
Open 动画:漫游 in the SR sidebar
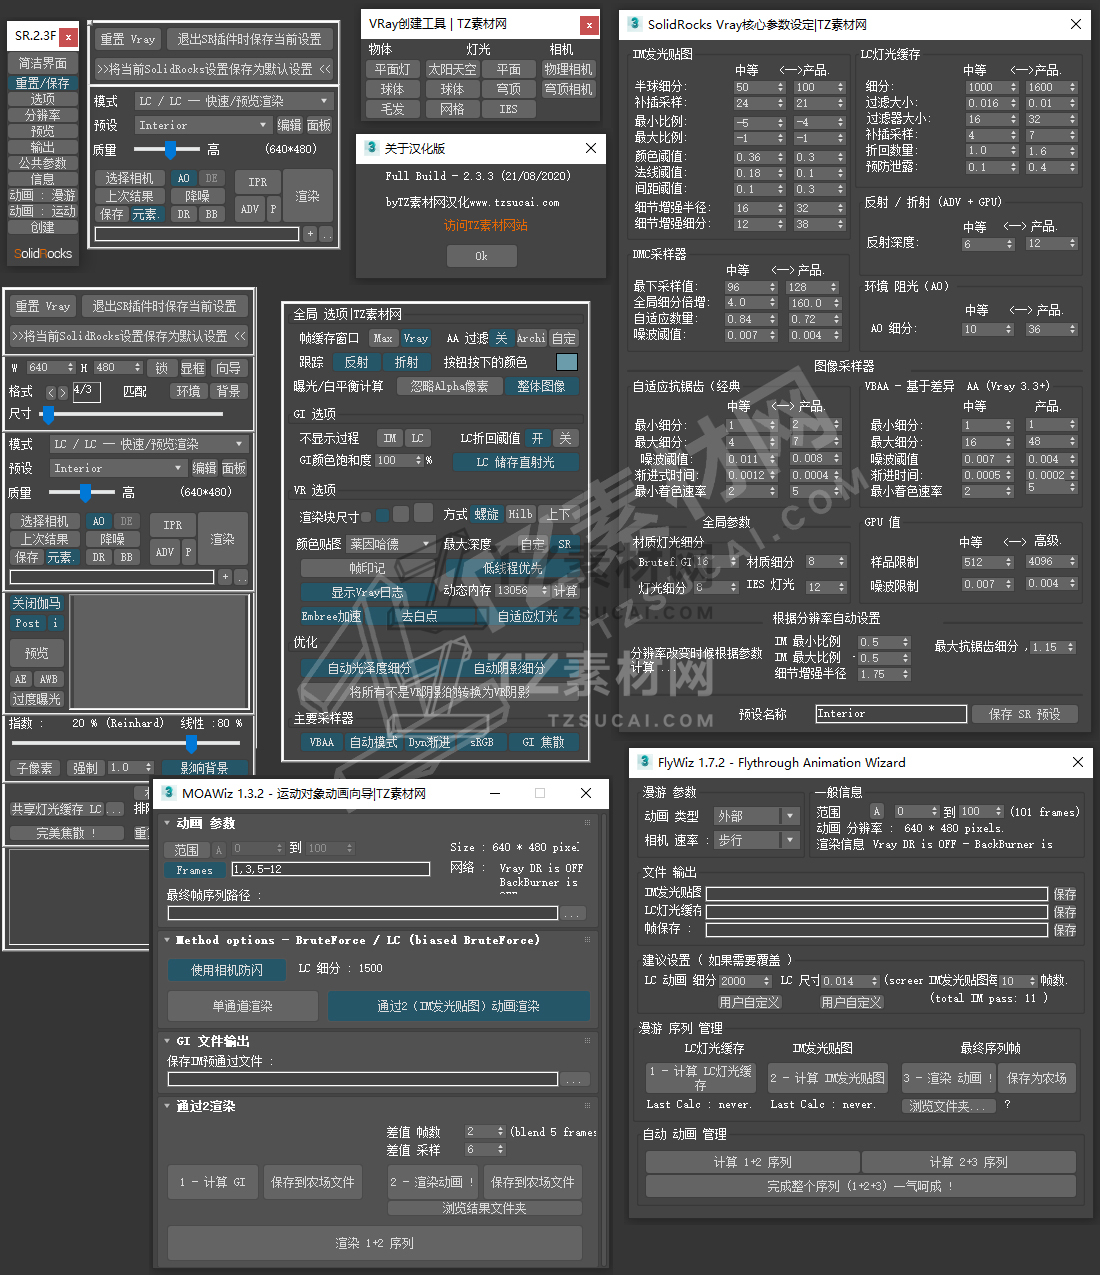coord(42,195)
